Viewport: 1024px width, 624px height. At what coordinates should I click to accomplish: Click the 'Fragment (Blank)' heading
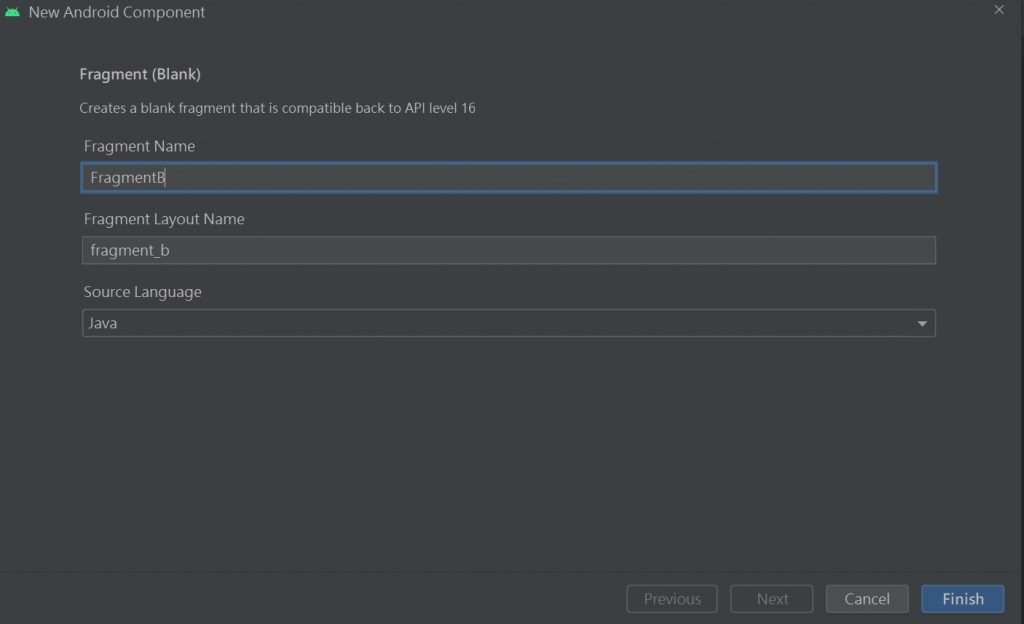pyautogui.click(x=140, y=74)
